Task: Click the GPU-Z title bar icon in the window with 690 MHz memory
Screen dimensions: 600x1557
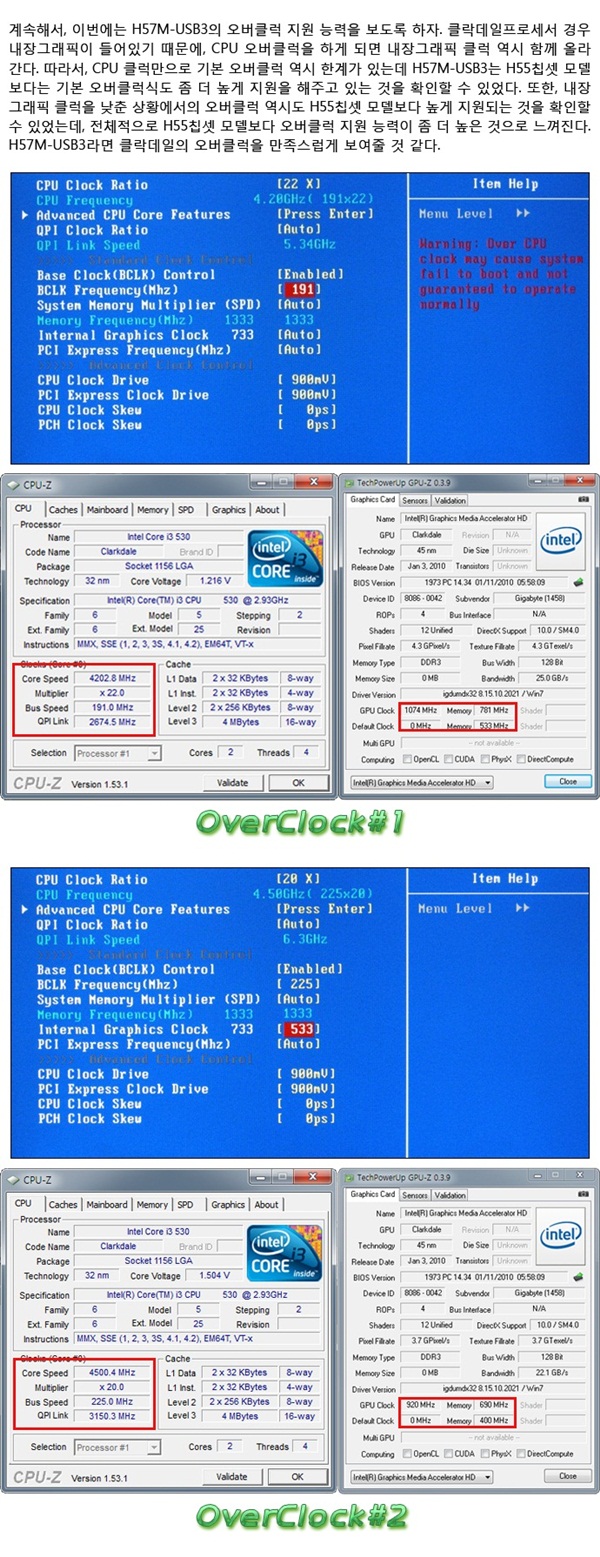Action: 349,1176
